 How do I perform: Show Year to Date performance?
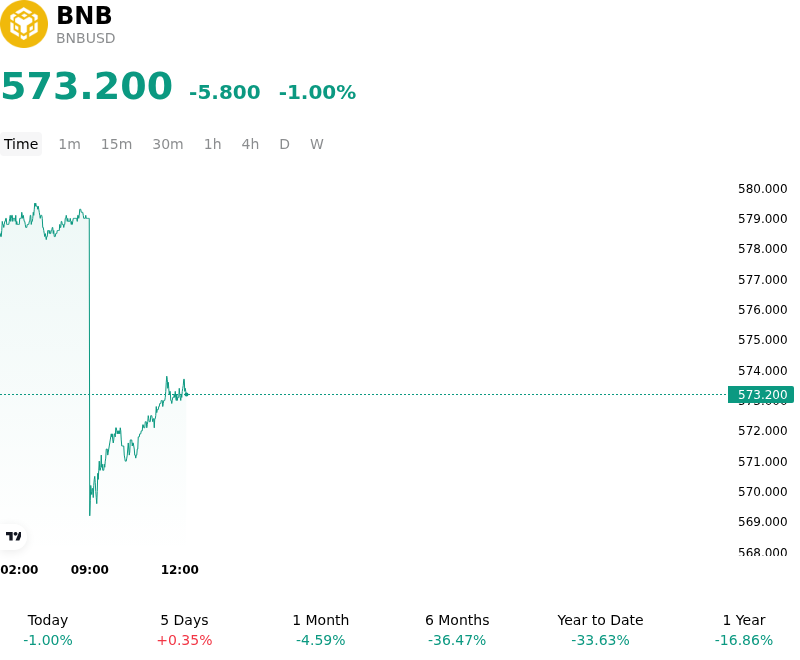click(600, 630)
